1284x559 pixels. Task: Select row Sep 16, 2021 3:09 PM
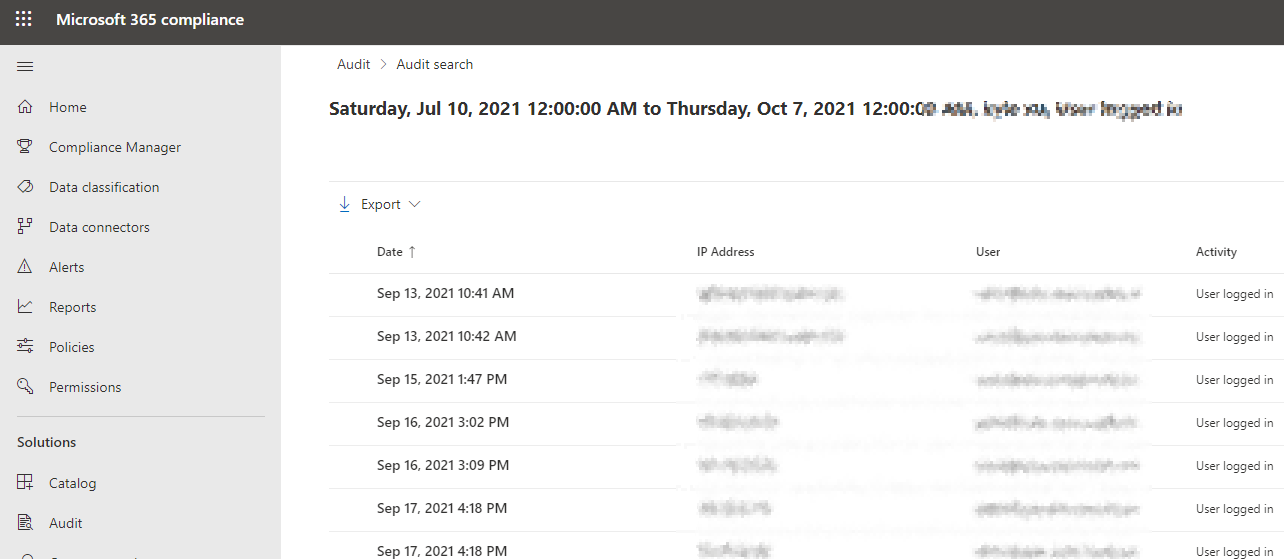[806, 466]
